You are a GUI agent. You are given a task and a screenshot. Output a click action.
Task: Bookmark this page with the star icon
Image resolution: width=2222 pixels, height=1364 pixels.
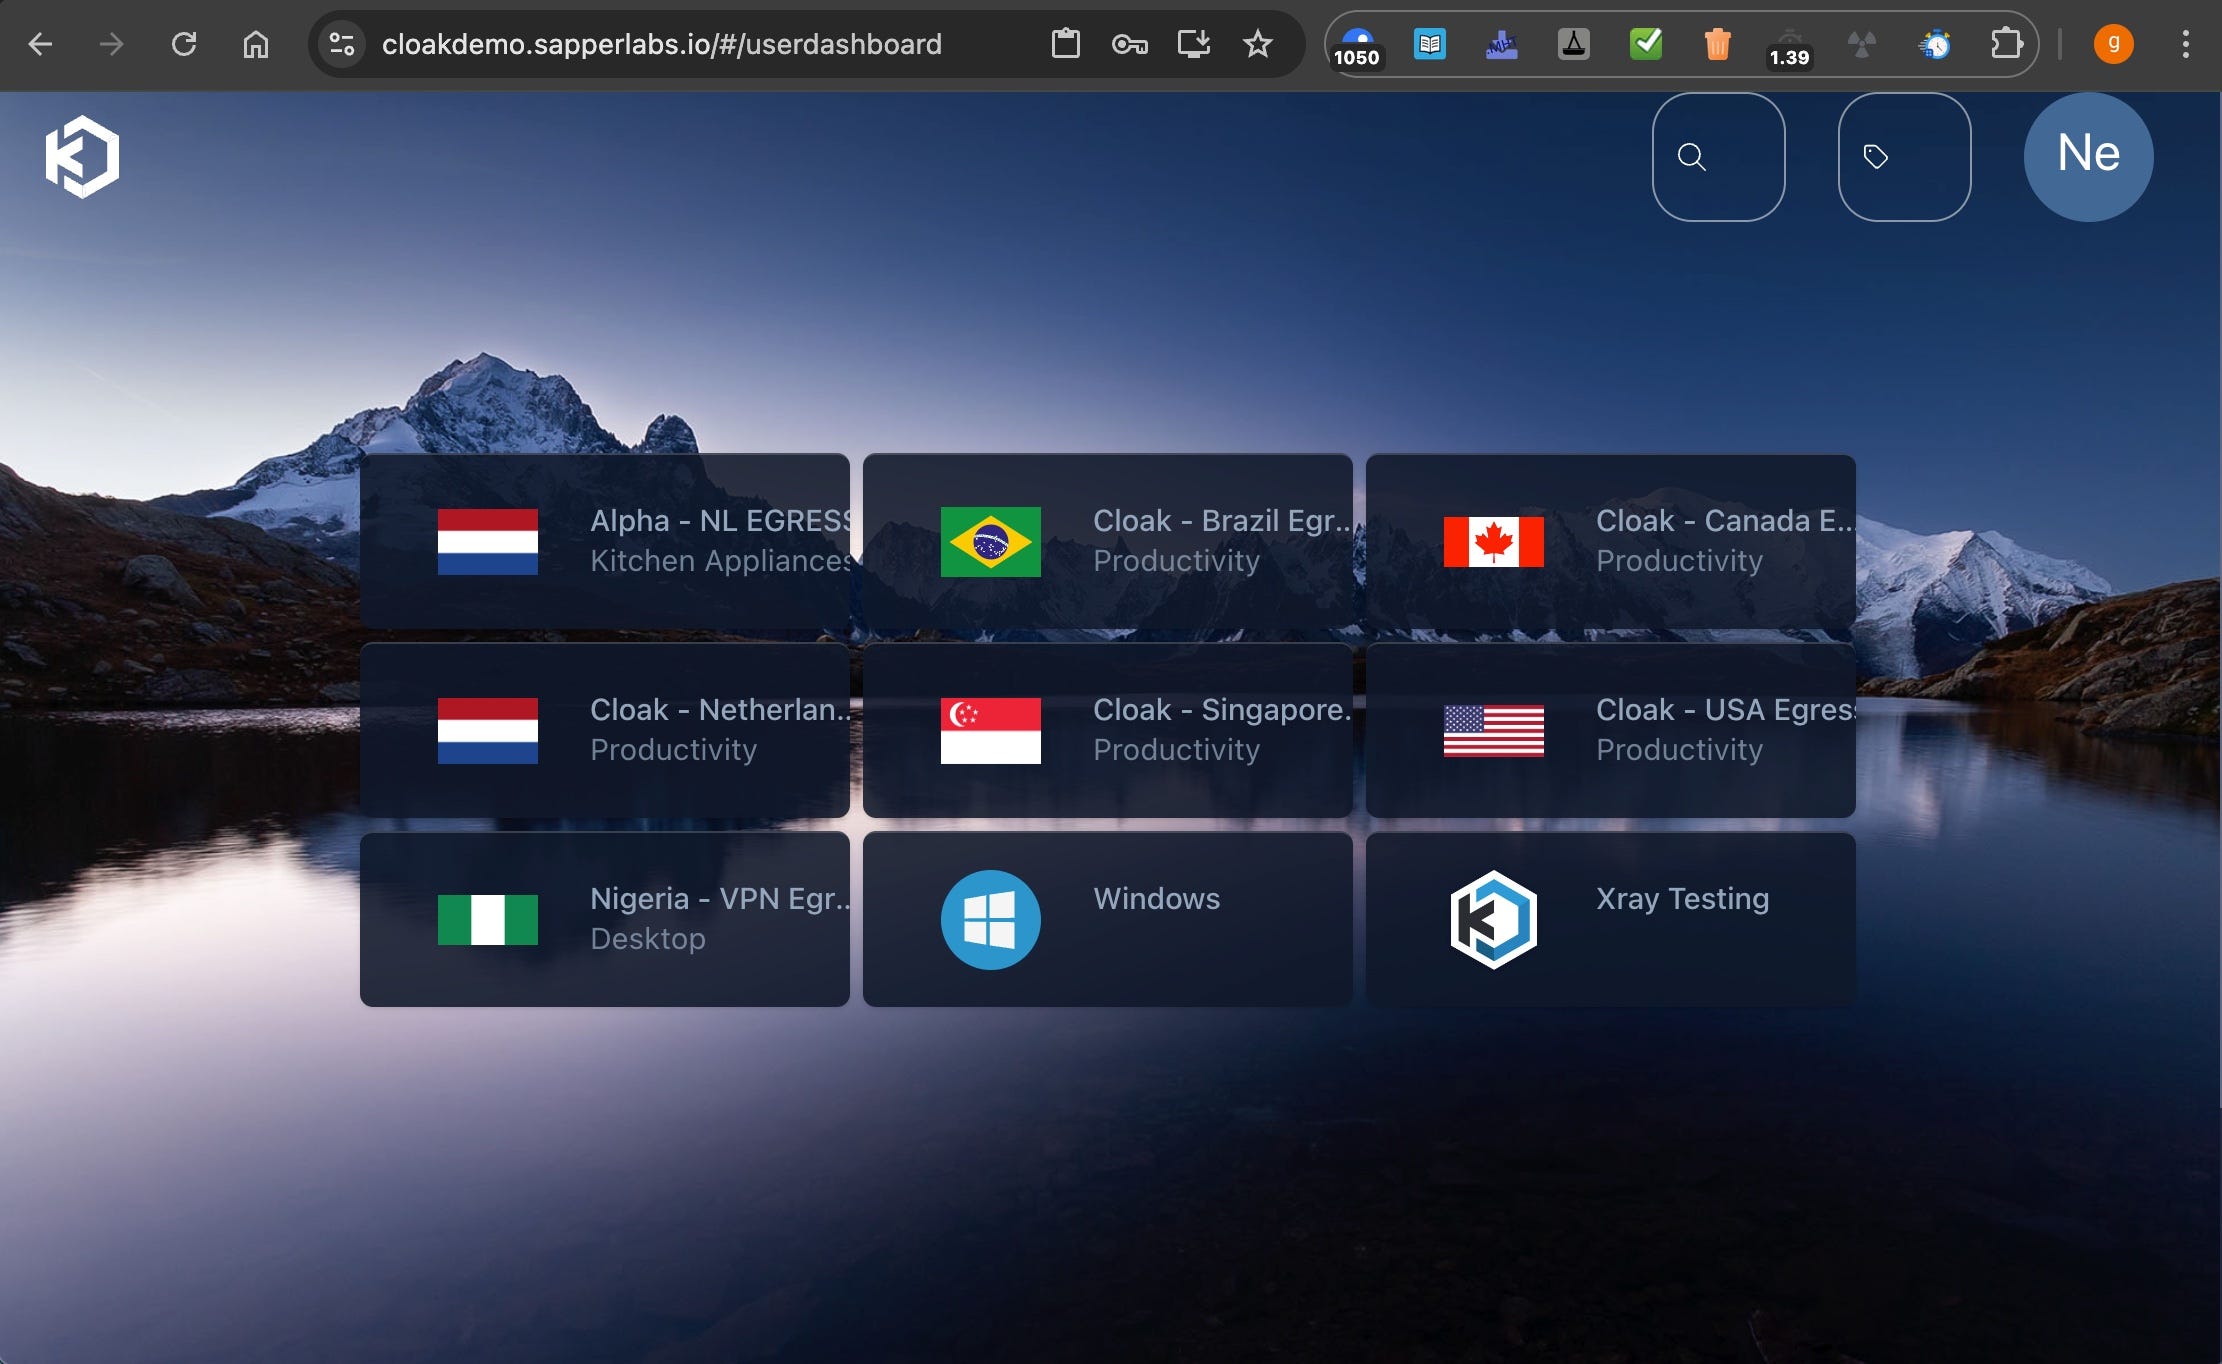pyautogui.click(x=1257, y=44)
